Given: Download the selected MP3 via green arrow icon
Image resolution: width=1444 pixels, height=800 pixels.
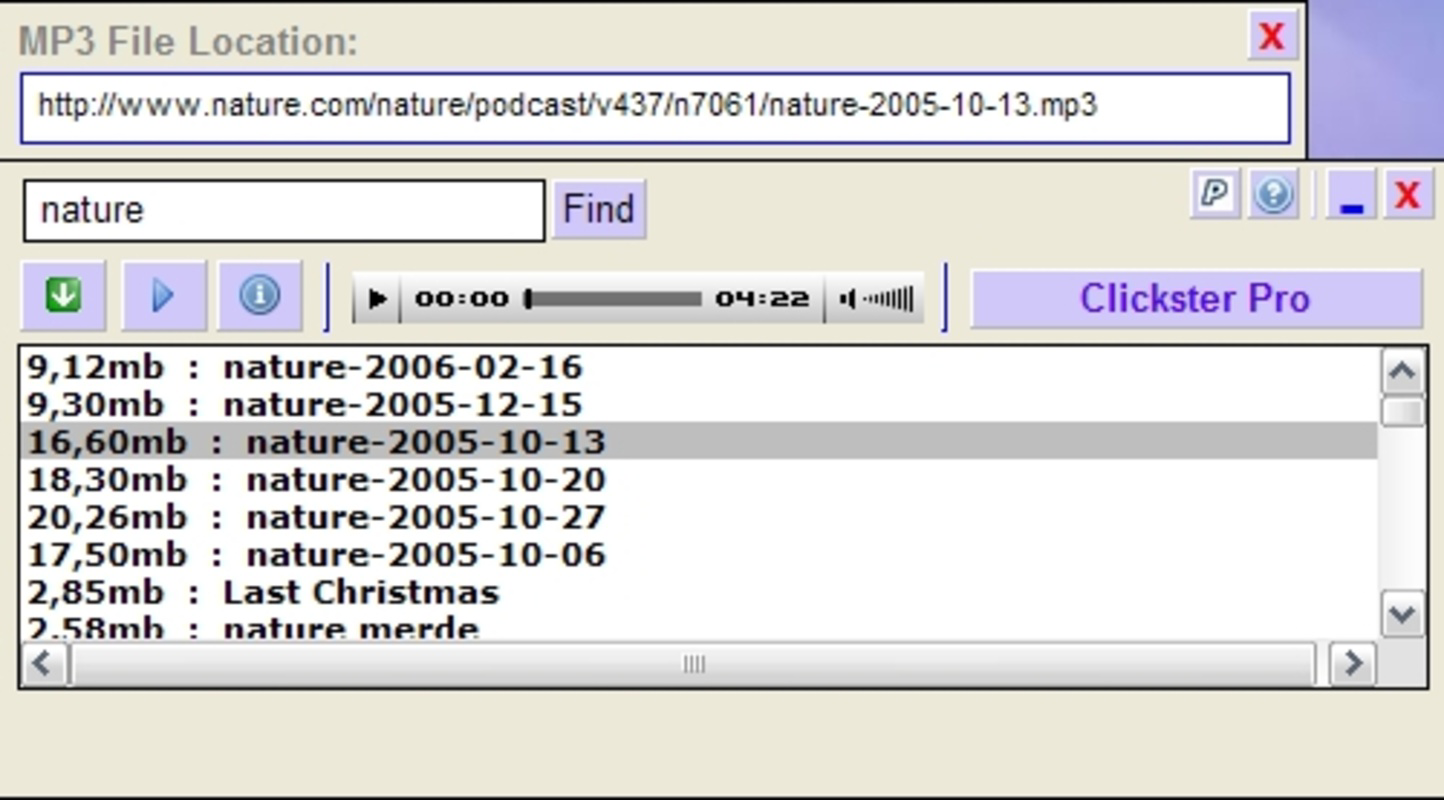Looking at the screenshot, I should pyautogui.click(x=62, y=296).
